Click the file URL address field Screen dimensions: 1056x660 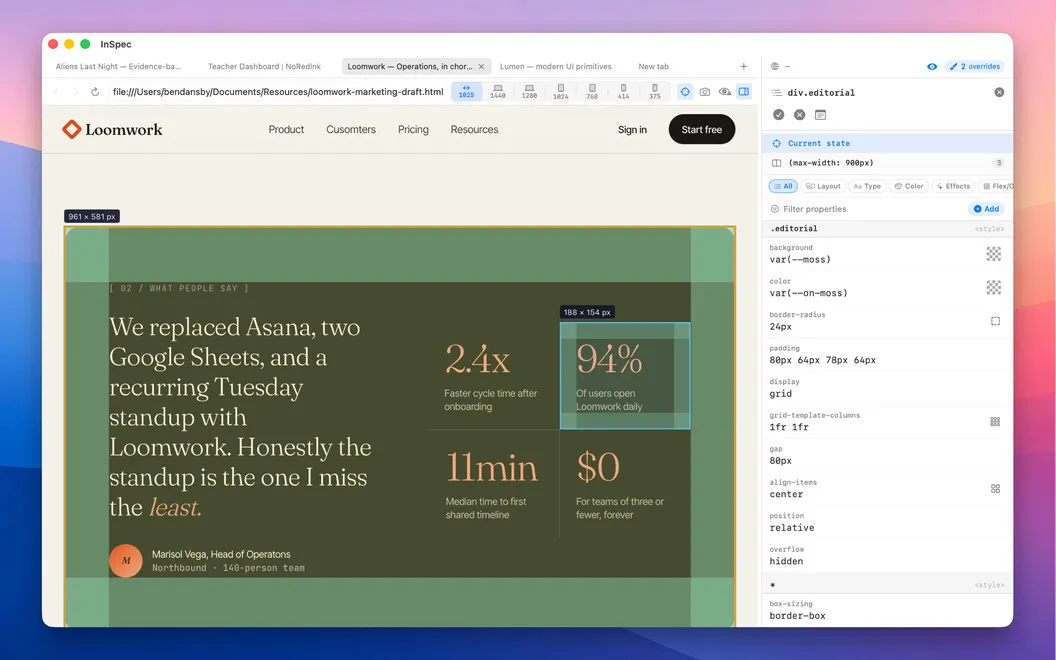tap(277, 92)
